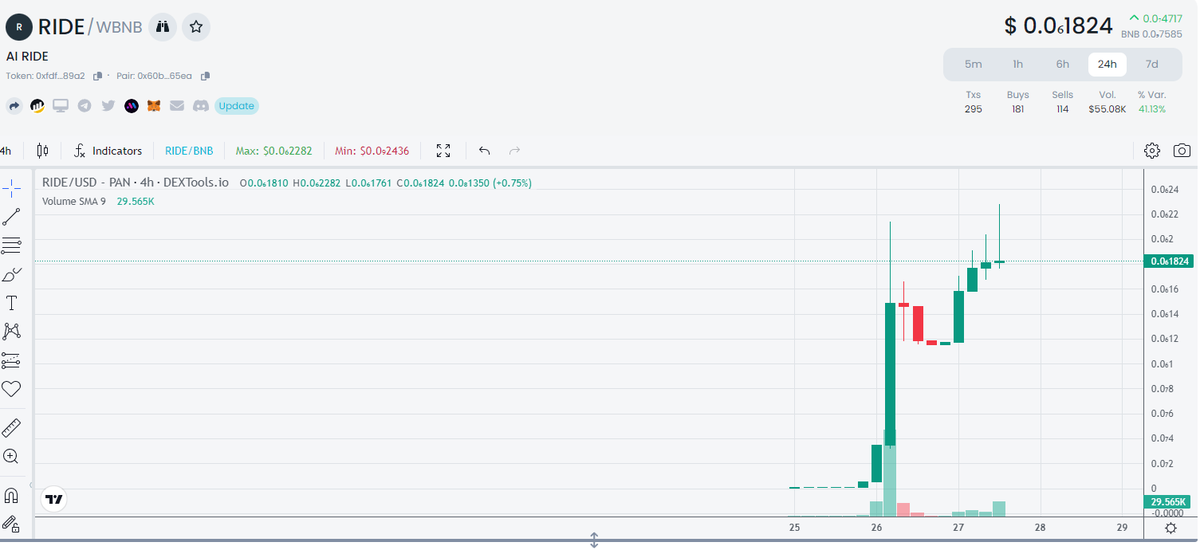Click the date 26 on time axis

click(x=876, y=527)
